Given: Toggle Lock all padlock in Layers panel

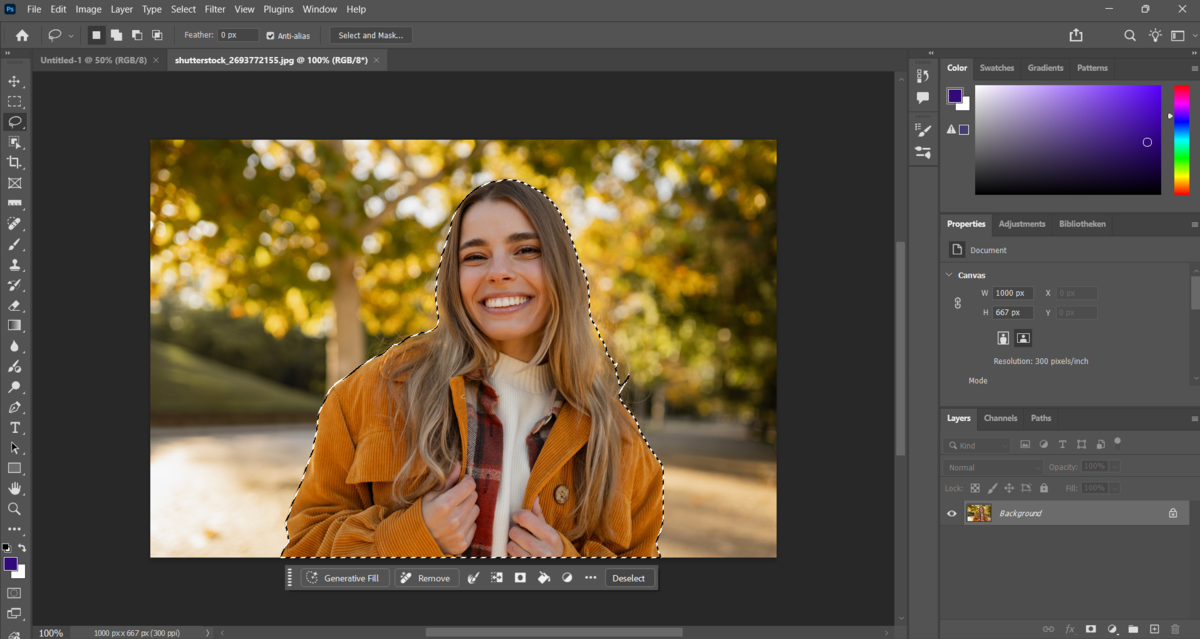Looking at the screenshot, I should (x=1044, y=488).
